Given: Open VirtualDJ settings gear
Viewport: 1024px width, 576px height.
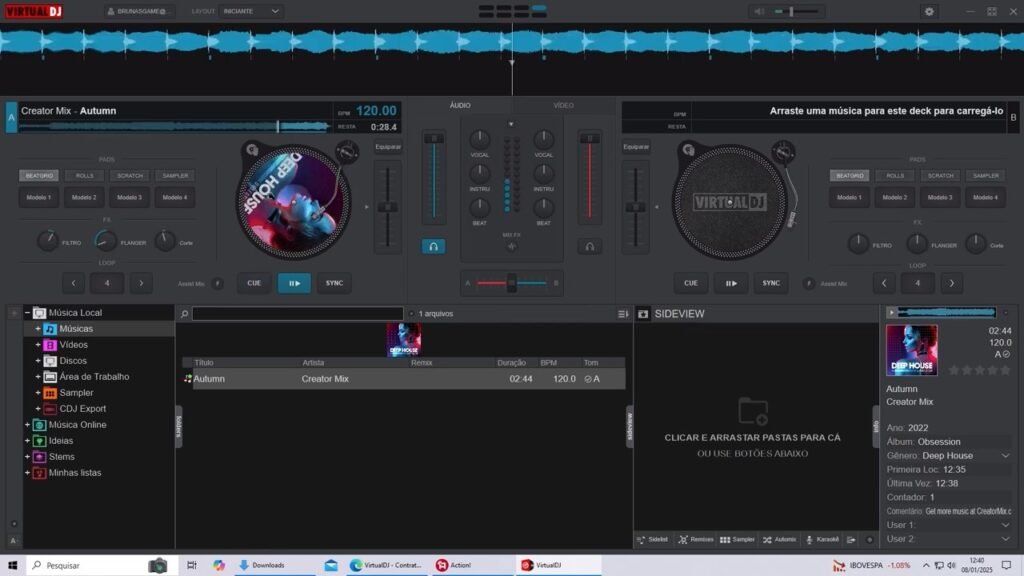Looking at the screenshot, I should [x=929, y=11].
